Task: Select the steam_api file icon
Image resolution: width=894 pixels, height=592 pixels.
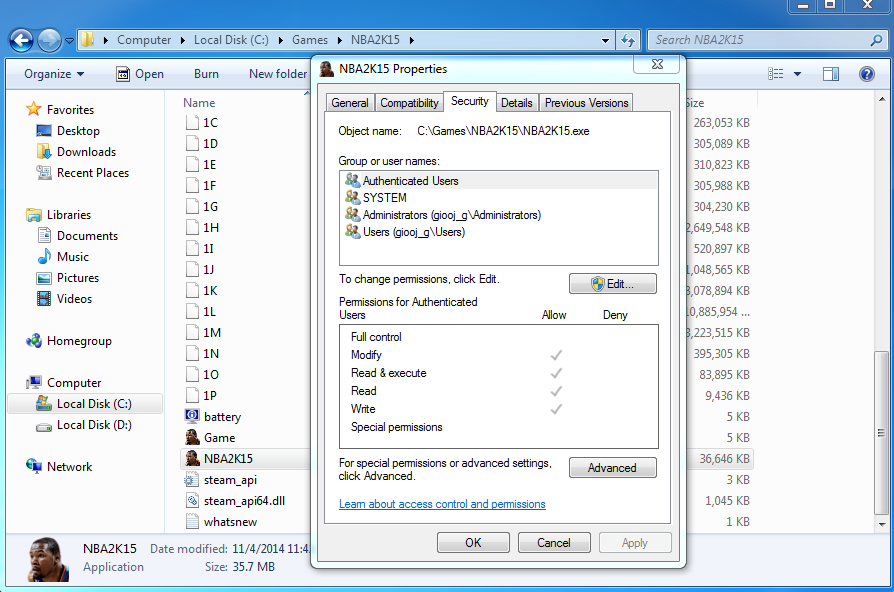Action: [192, 480]
